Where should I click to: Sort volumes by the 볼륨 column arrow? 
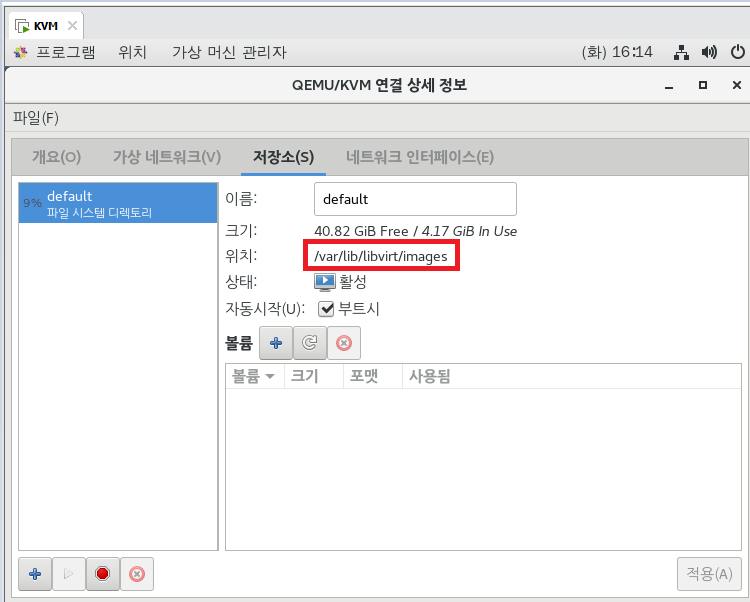click(x=270, y=376)
